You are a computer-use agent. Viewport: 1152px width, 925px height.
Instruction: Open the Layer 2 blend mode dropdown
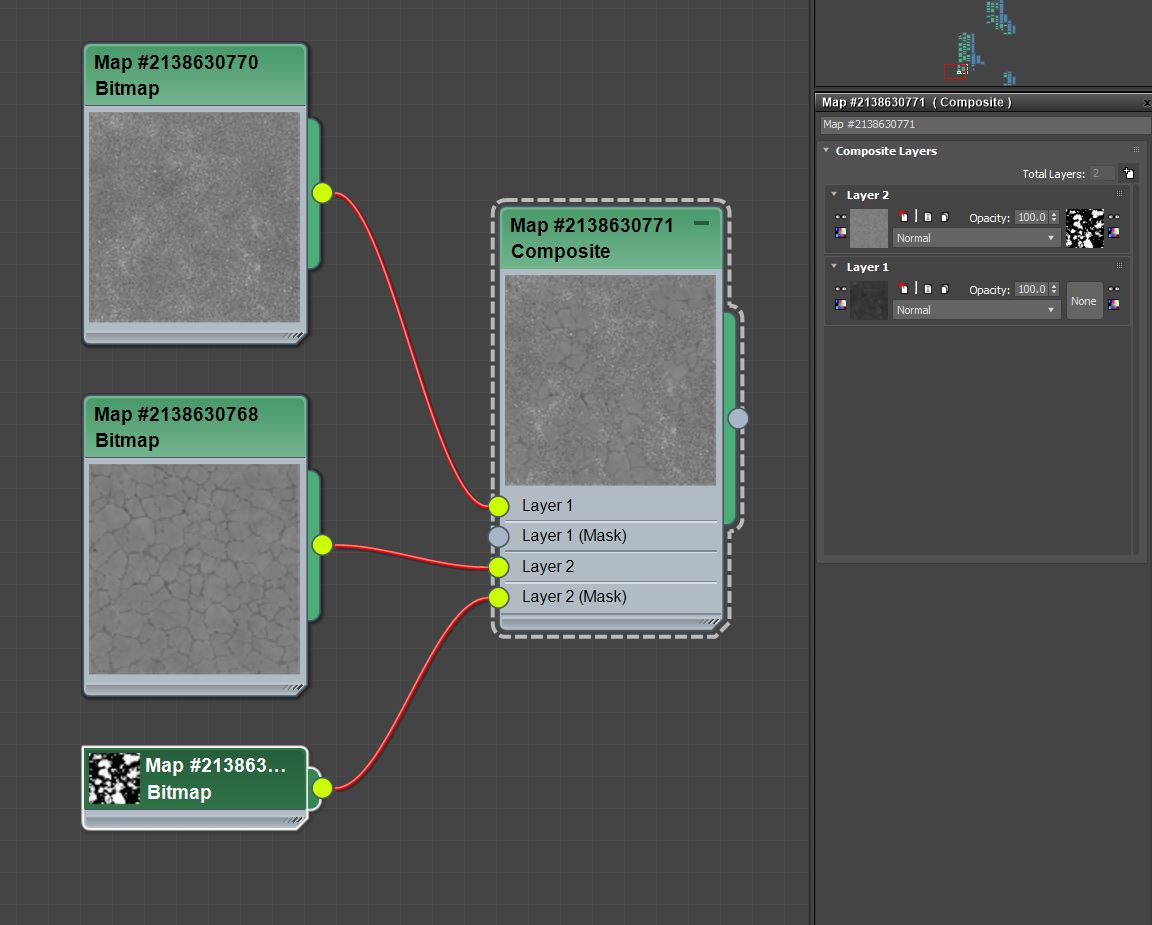point(975,238)
